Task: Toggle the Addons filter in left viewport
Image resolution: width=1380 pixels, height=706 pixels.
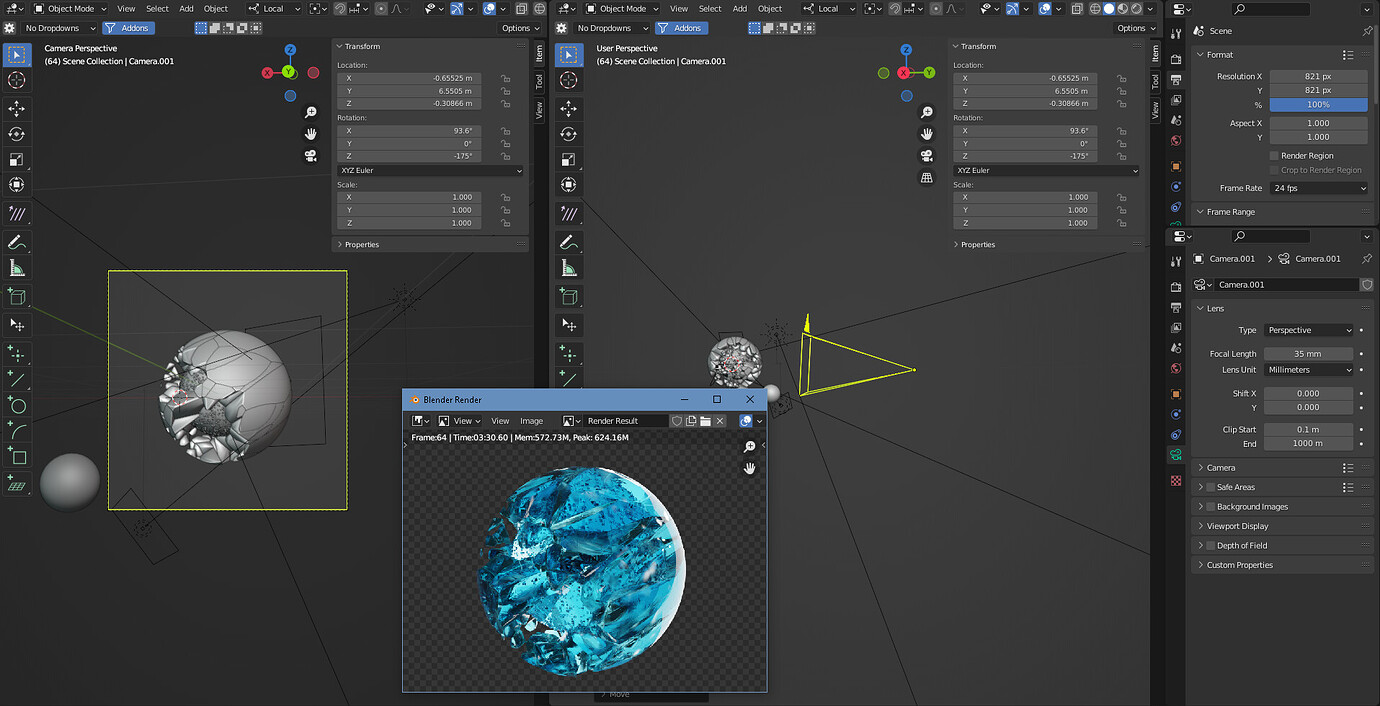Action: (128, 28)
